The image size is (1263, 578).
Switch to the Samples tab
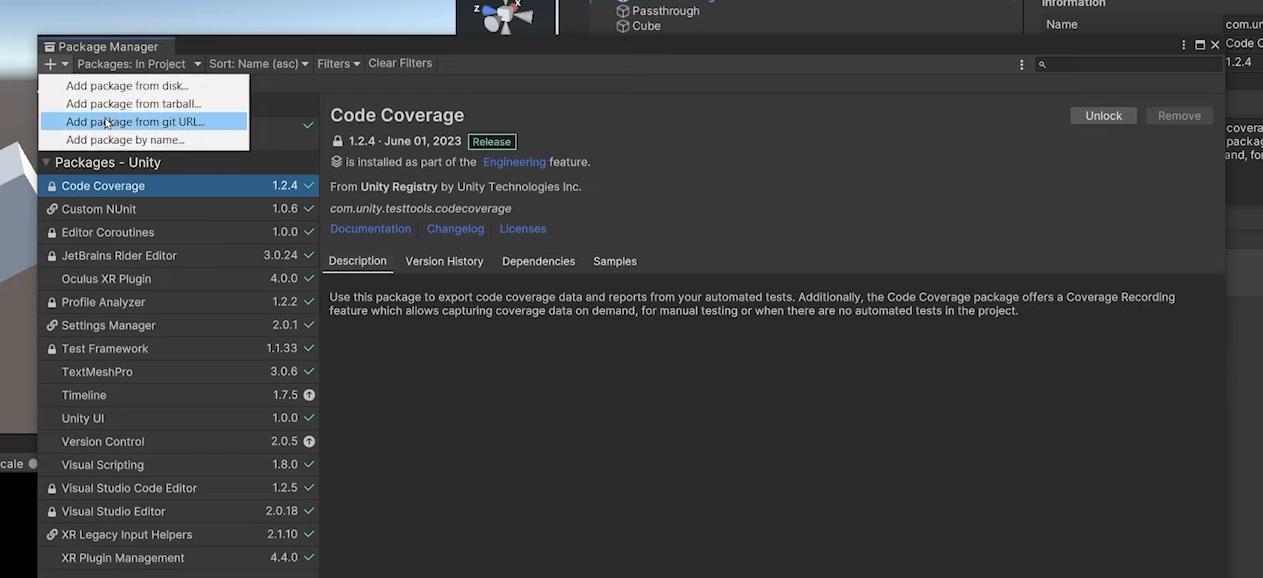pyautogui.click(x=615, y=261)
